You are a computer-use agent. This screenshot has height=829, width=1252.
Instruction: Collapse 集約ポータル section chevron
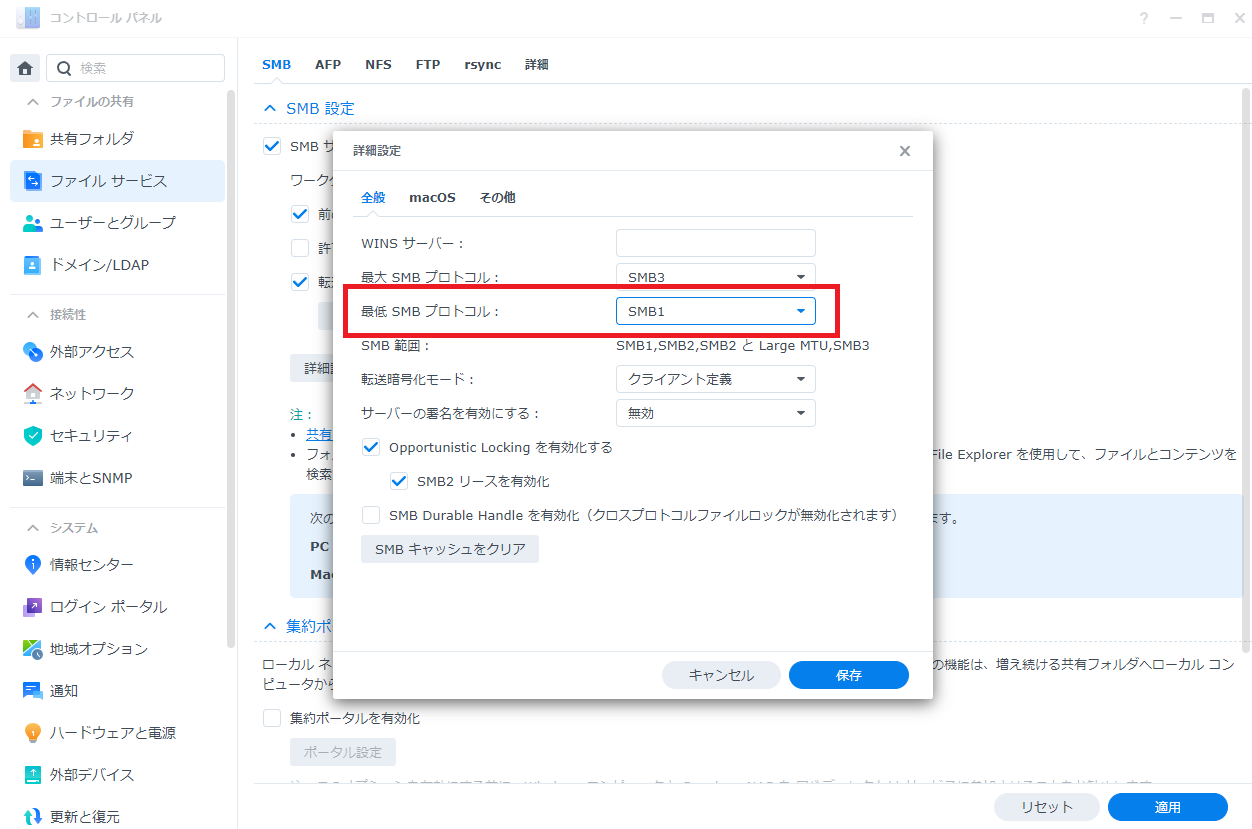pyautogui.click(x=269, y=626)
